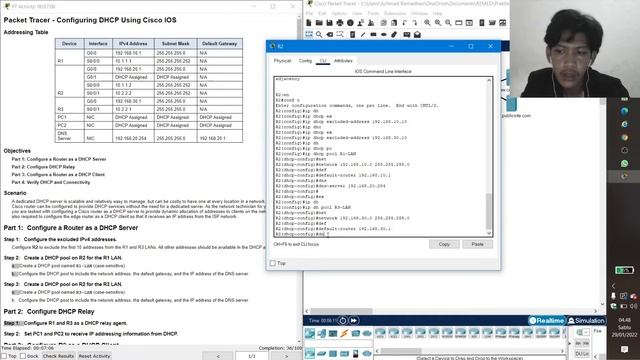This screenshot has width=640, height=360.
Task: Tick the Top checkbox in R2 window
Action: [273, 263]
